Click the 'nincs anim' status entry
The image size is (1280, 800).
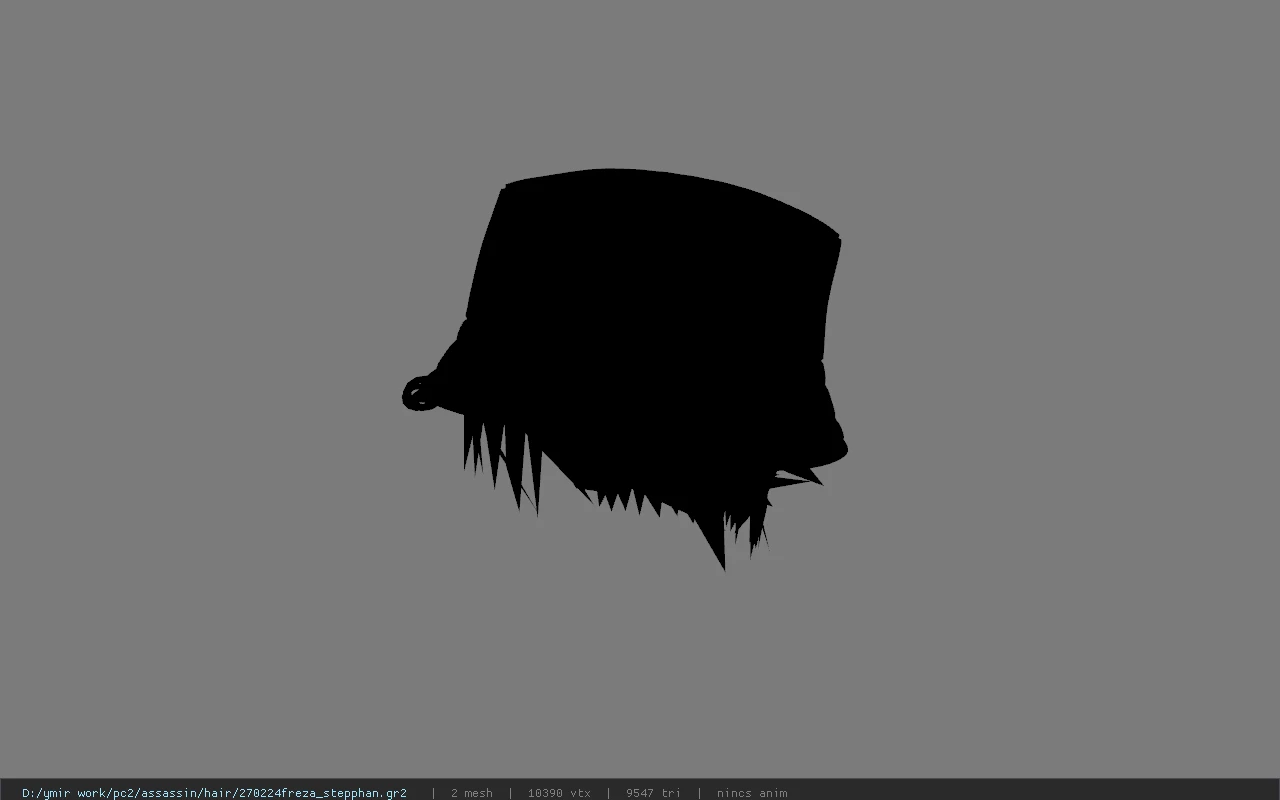tap(752, 793)
